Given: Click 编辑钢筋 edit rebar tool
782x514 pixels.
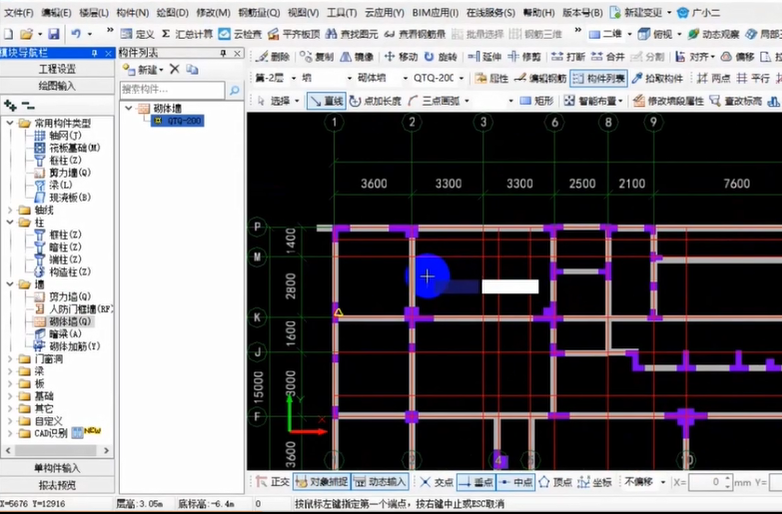Looking at the screenshot, I should coord(540,78).
